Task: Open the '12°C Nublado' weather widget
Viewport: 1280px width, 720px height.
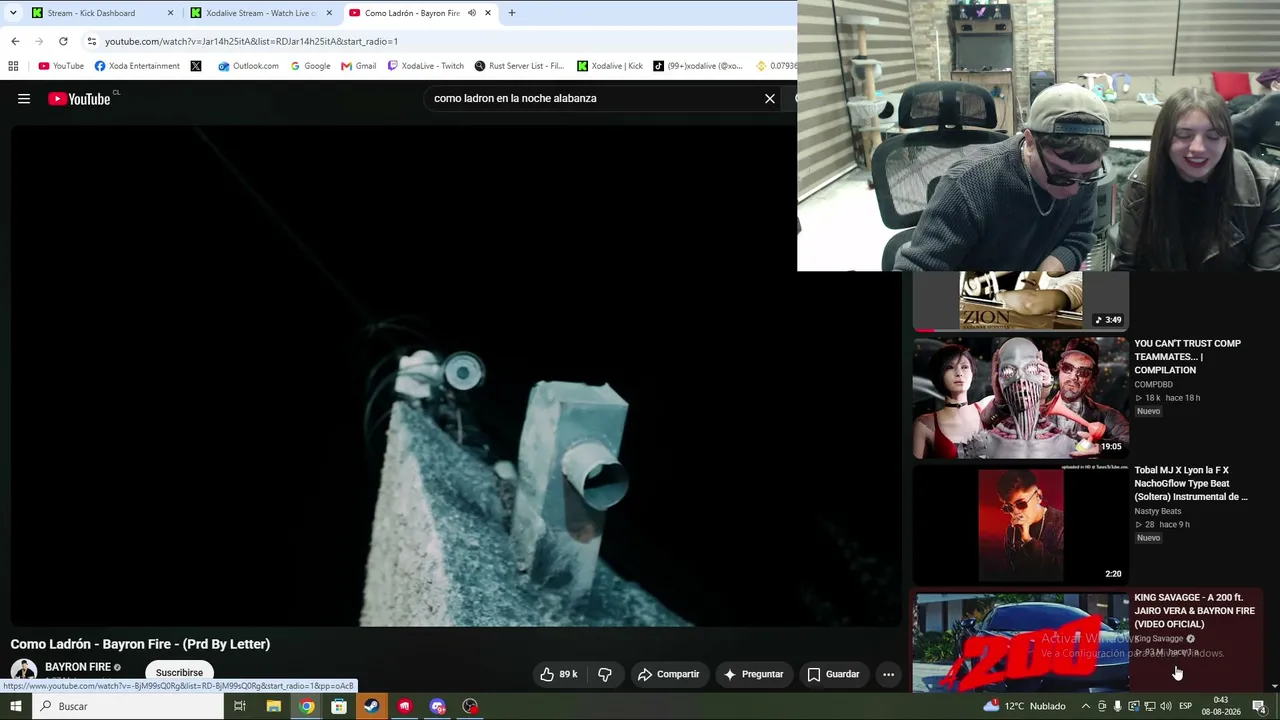Action: (1024, 706)
